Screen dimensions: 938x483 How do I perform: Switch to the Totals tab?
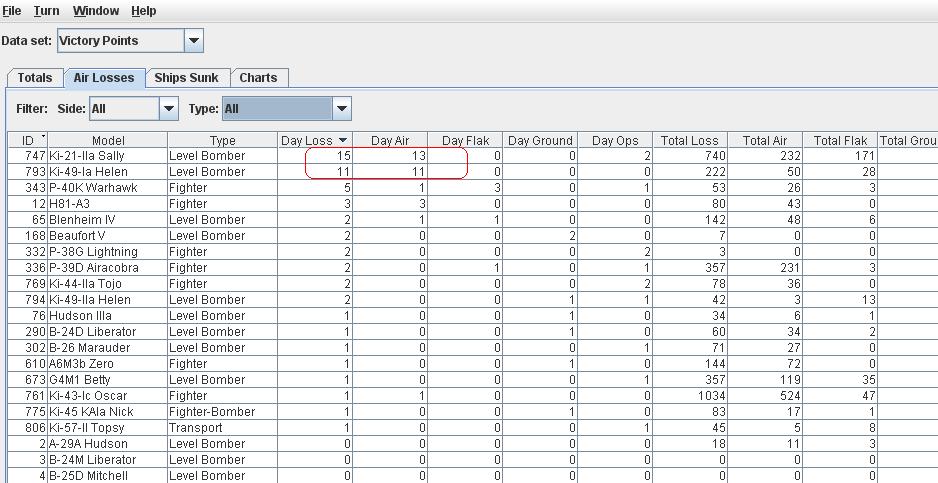tap(35, 78)
